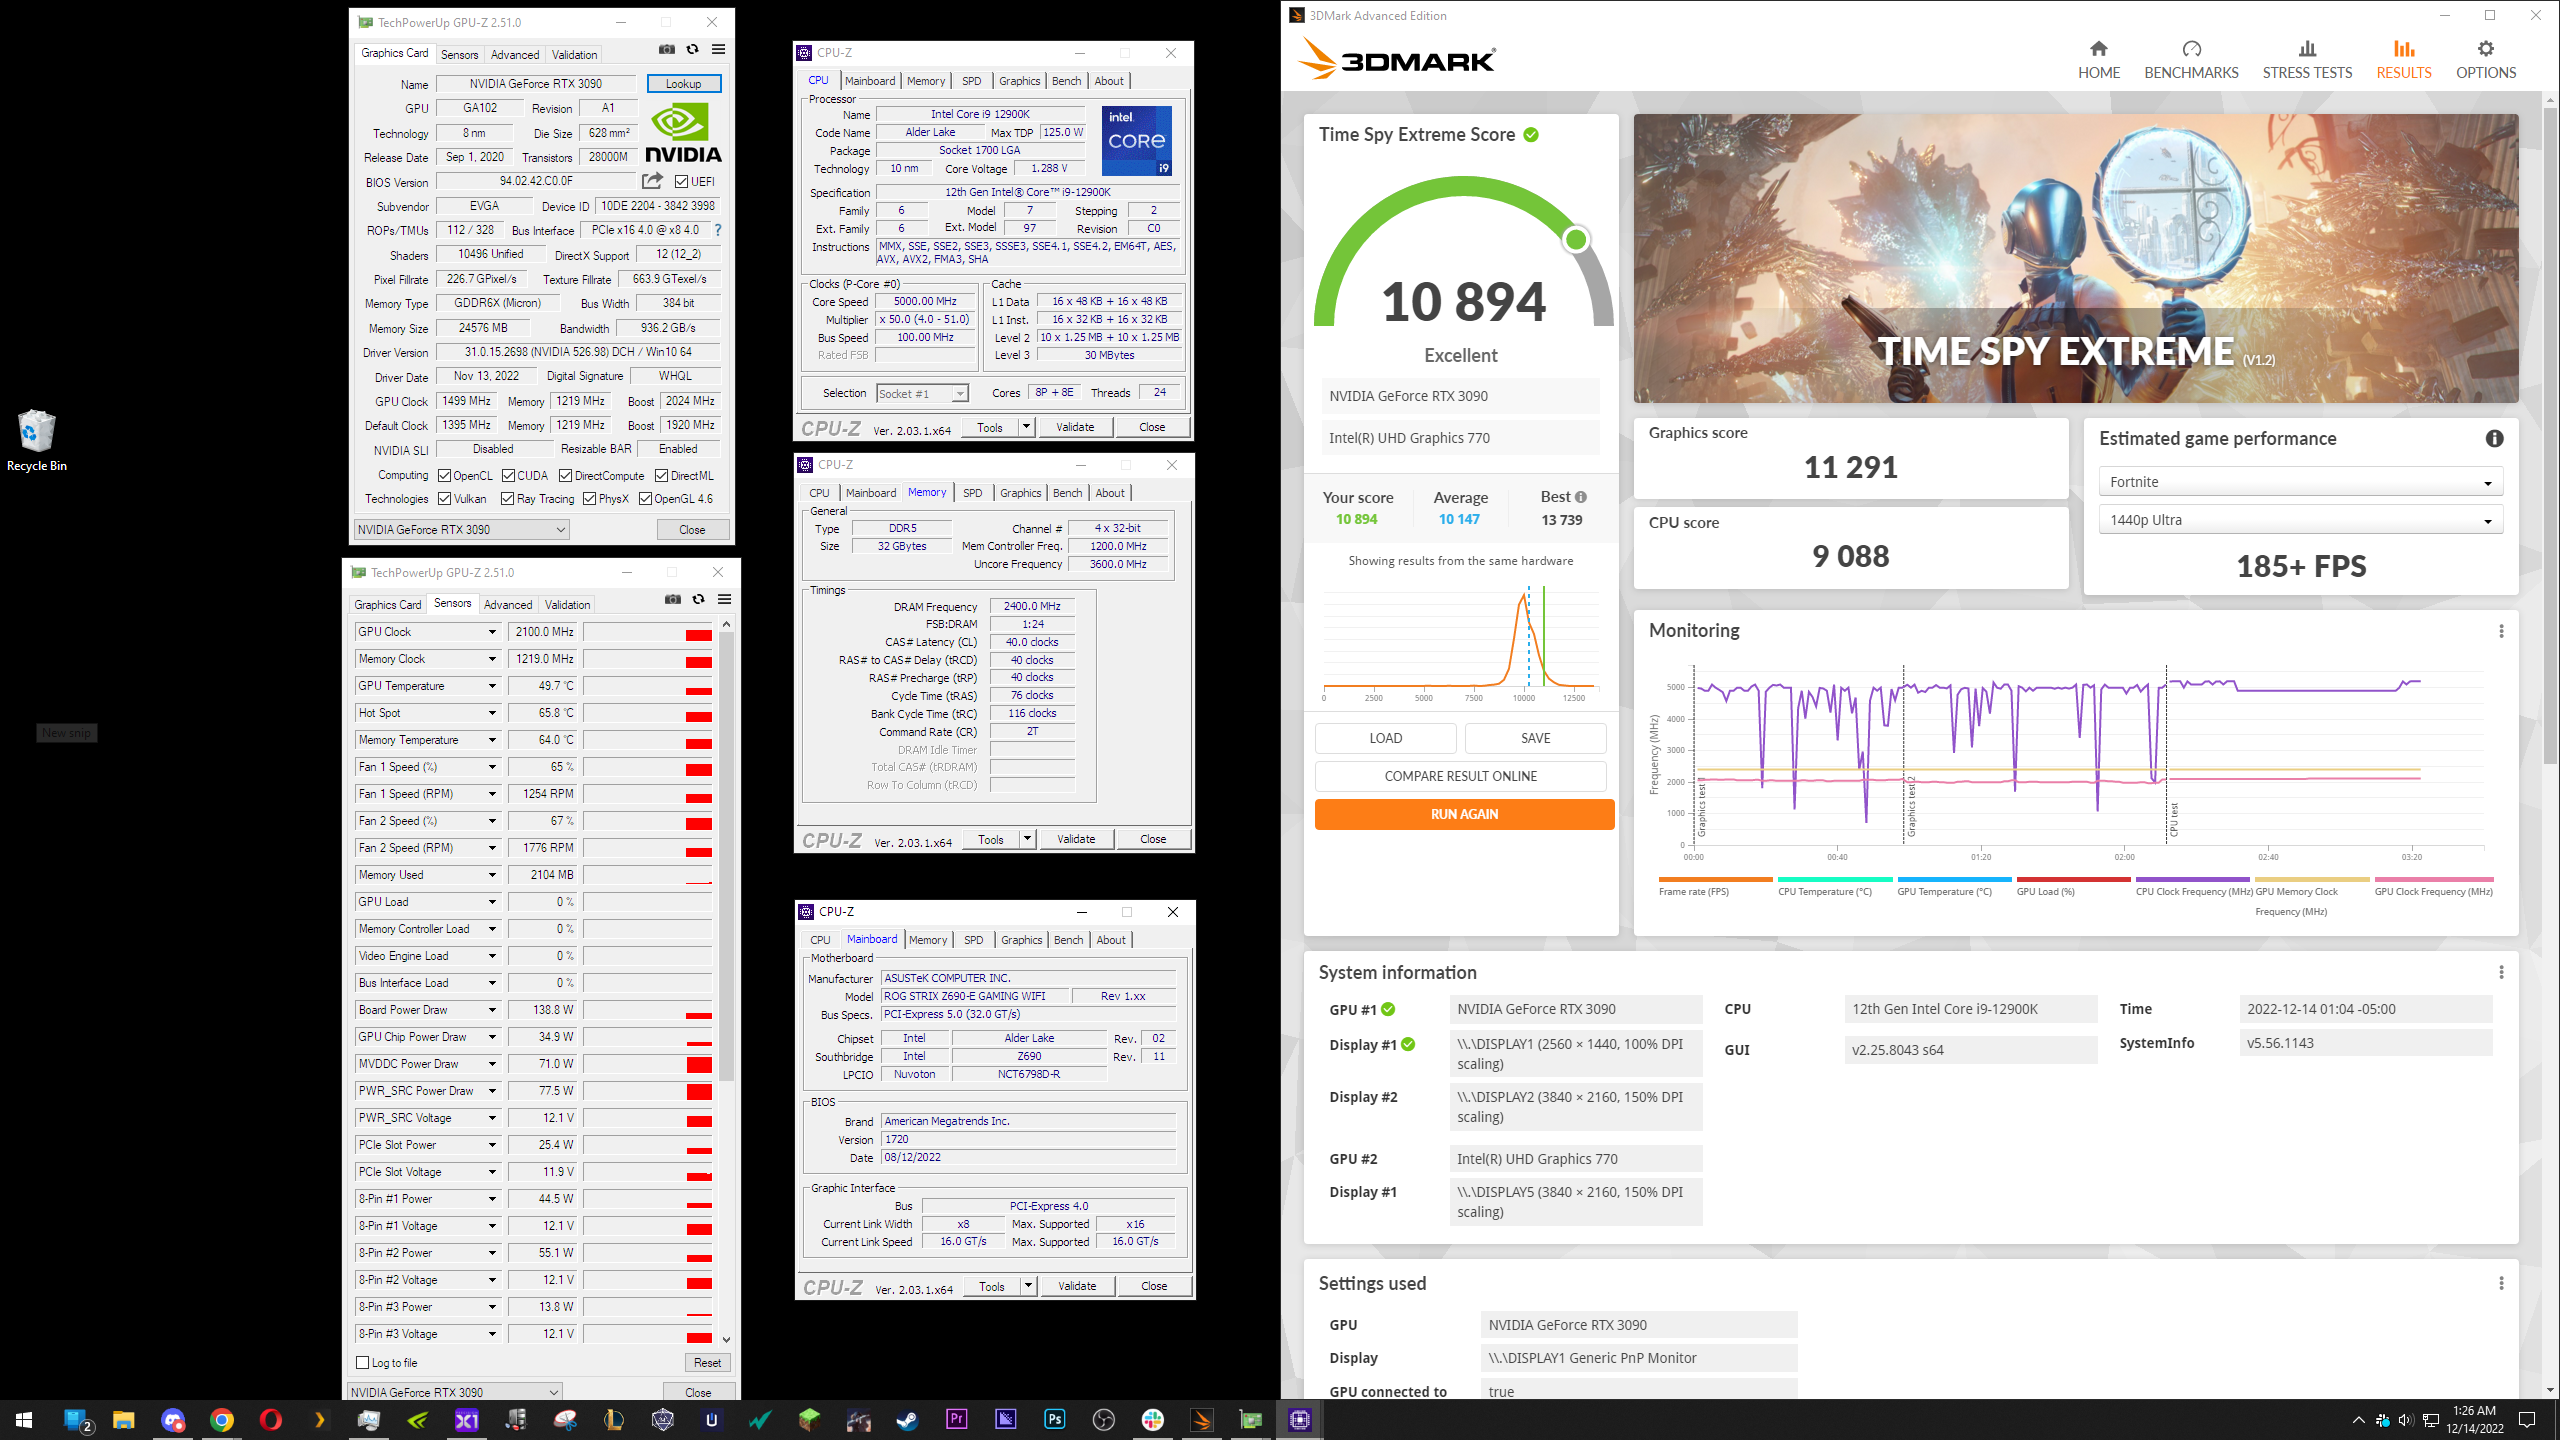Toggle PhysX checkbox in GPU-Z

590,499
